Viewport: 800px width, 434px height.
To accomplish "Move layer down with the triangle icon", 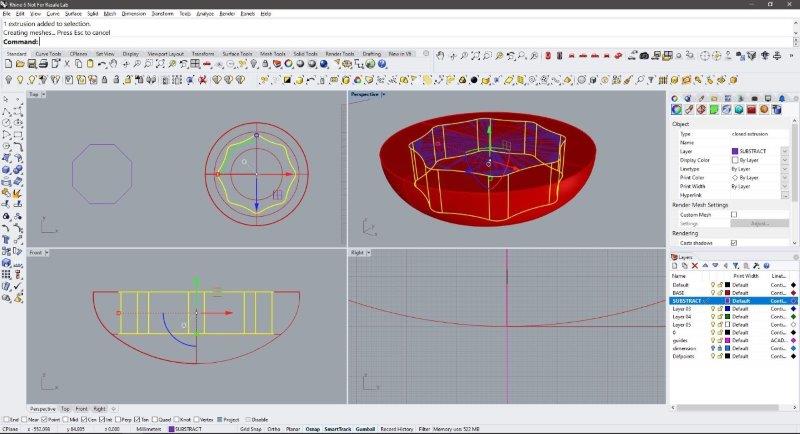I will (715, 265).
